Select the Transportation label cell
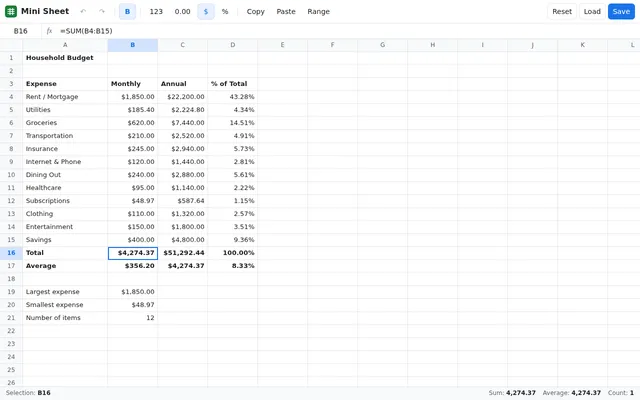This screenshot has width=640, height=400. pyautogui.click(x=65, y=136)
